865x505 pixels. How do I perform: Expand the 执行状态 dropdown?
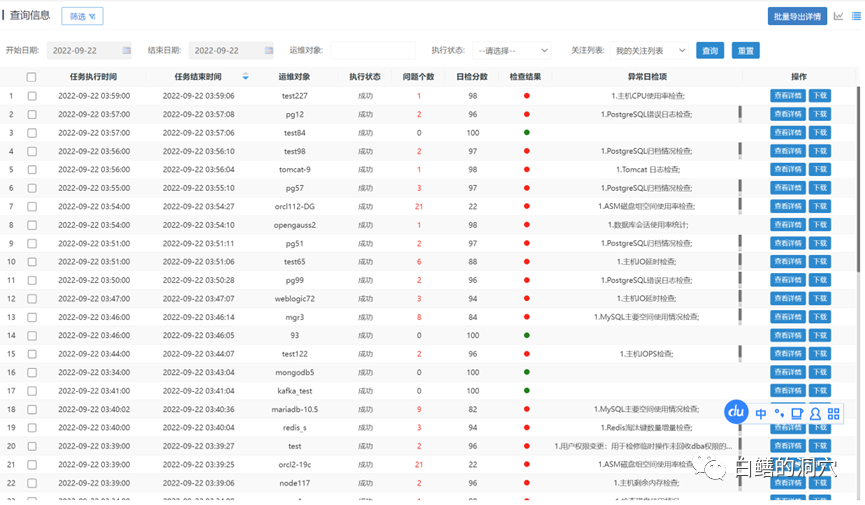513,50
